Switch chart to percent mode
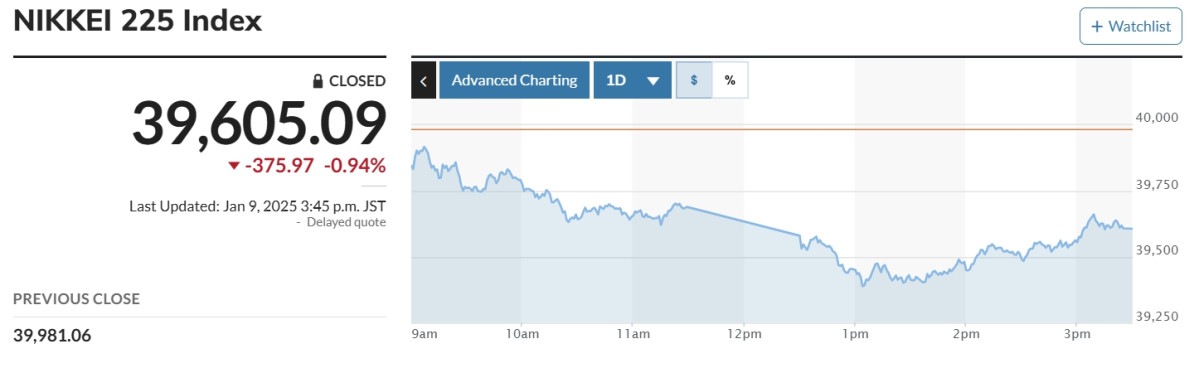 (730, 80)
